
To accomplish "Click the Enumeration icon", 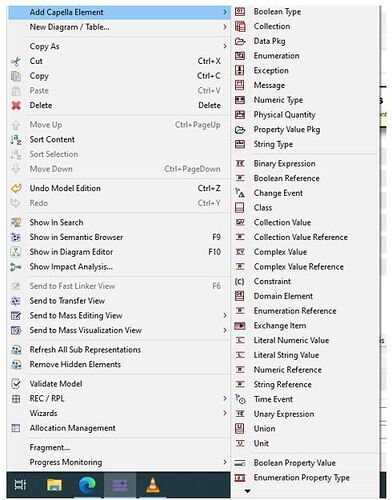I will (240, 56).
